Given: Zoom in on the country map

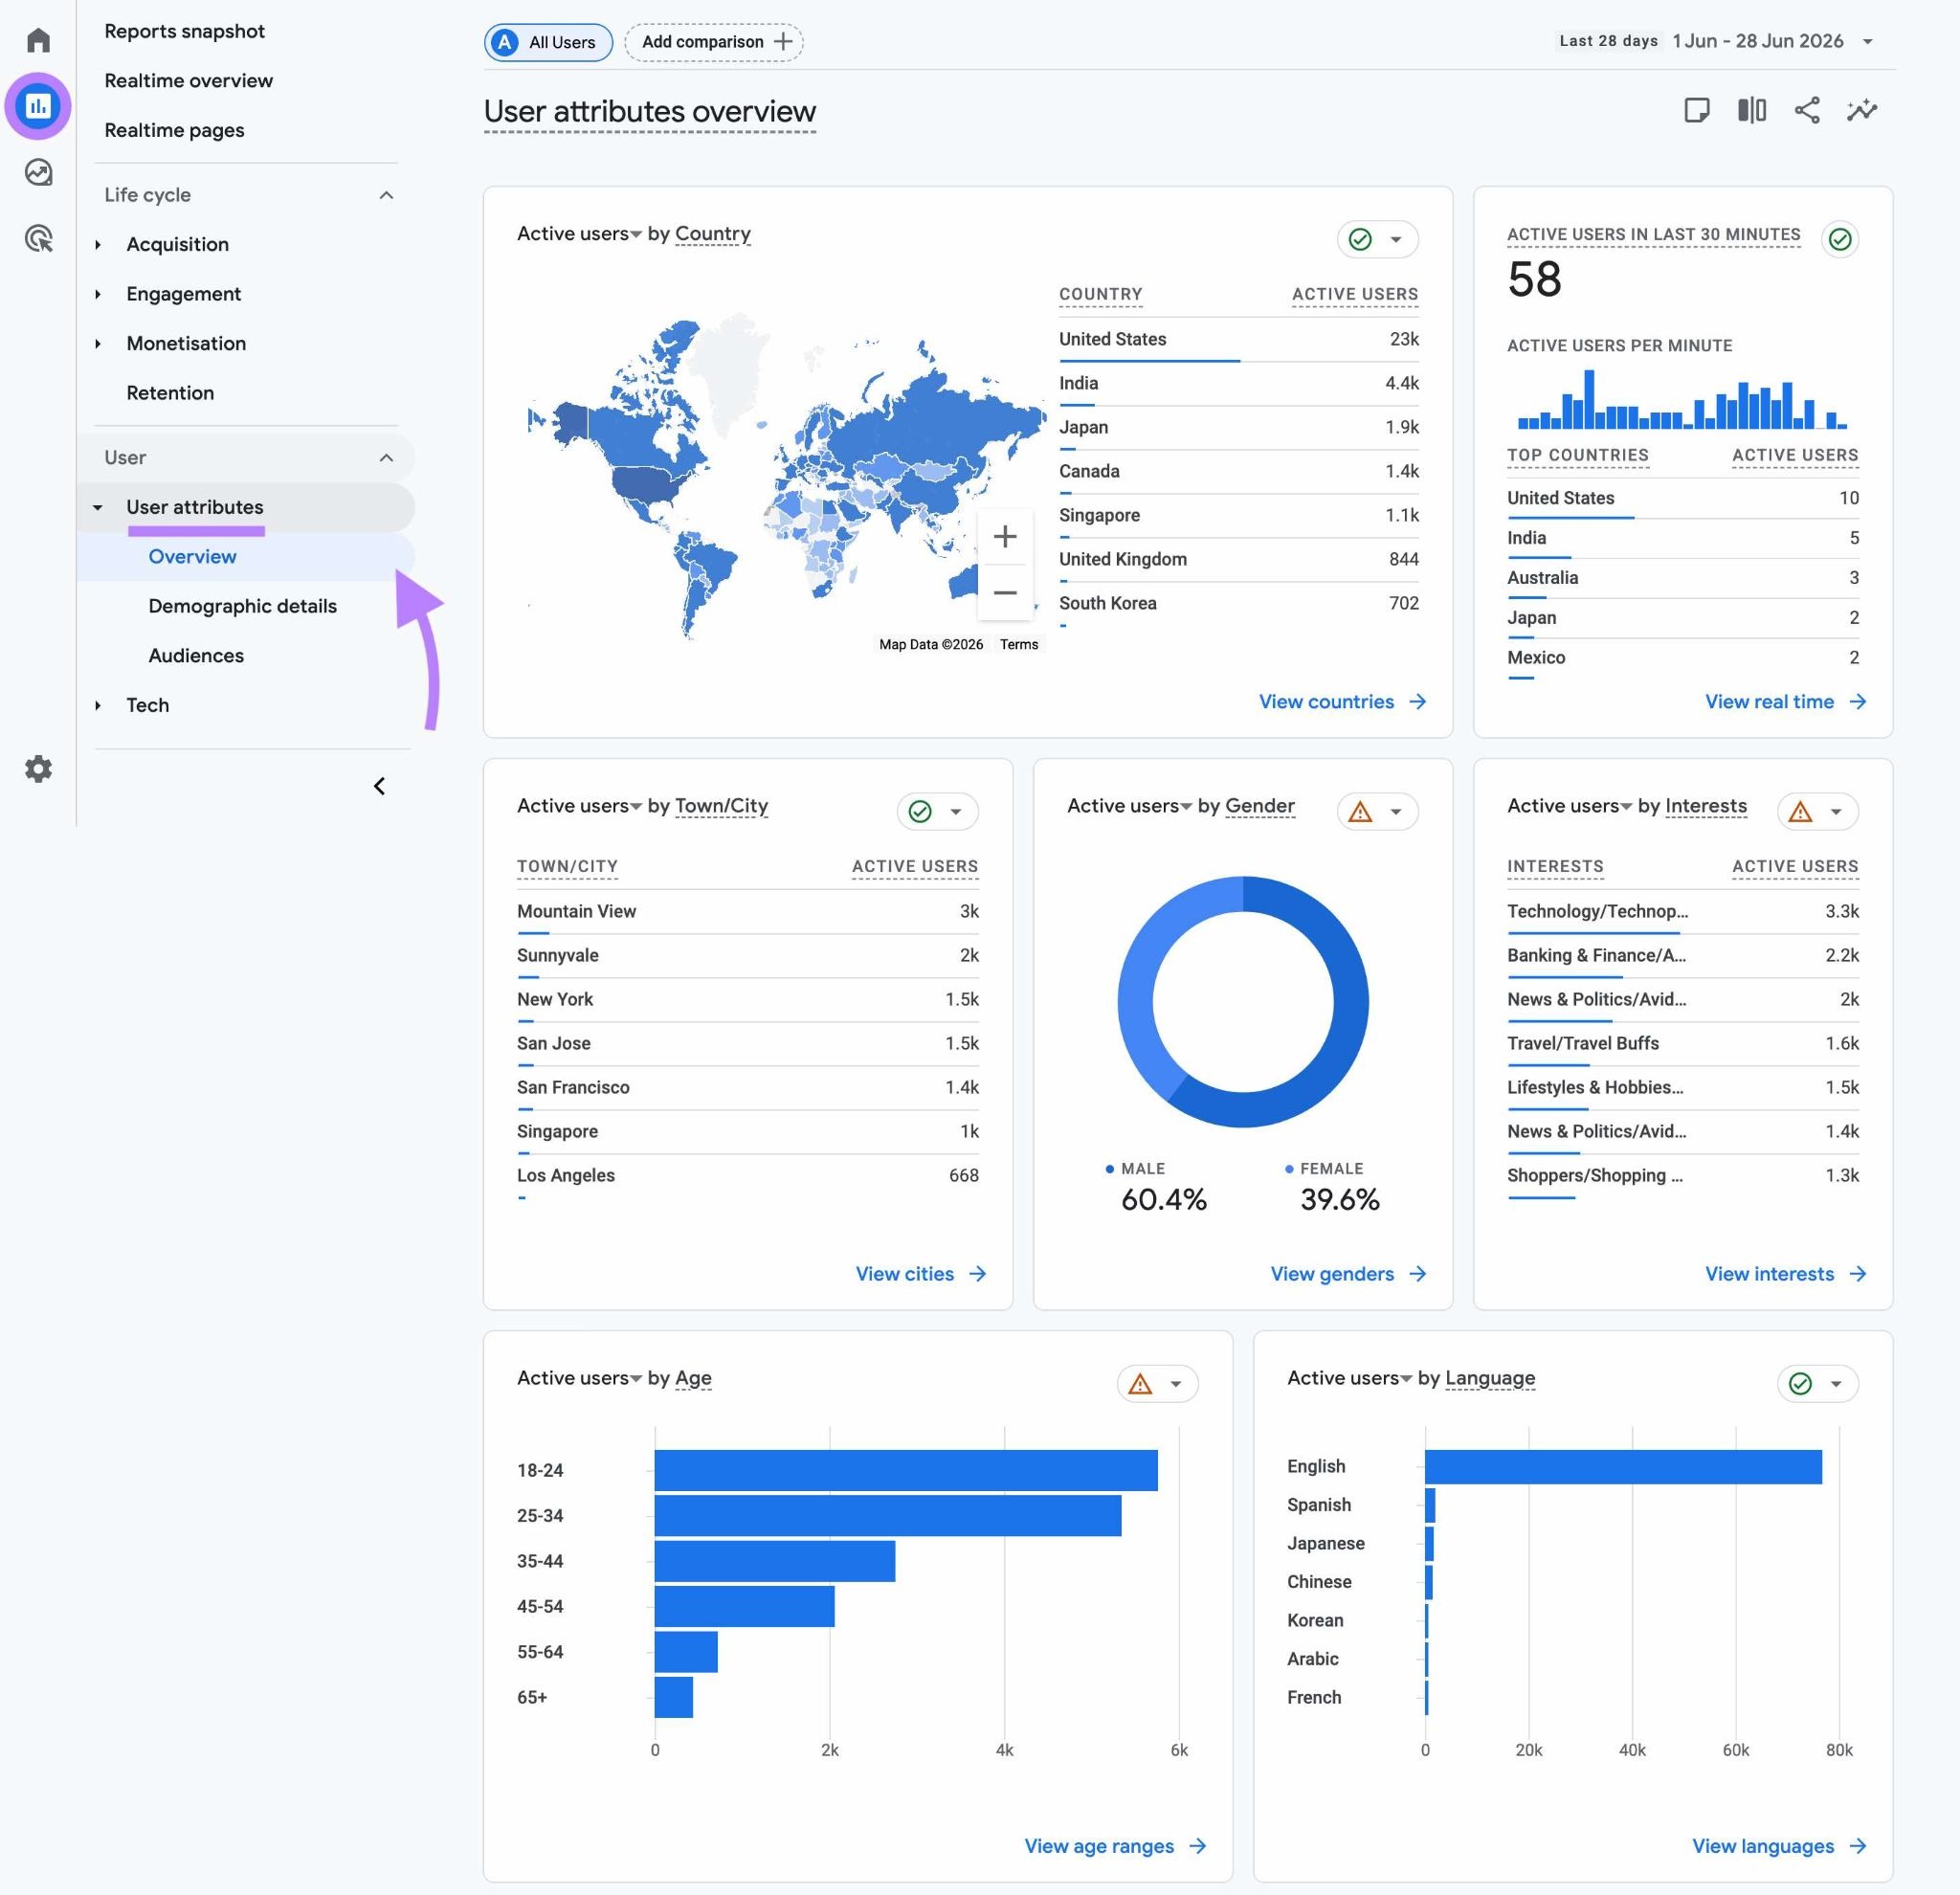Looking at the screenshot, I should tap(1005, 537).
